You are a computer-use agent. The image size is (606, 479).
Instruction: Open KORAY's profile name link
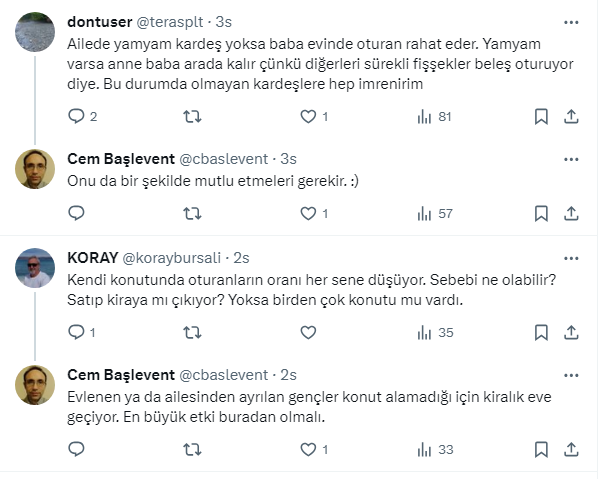click(x=92, y=257)
